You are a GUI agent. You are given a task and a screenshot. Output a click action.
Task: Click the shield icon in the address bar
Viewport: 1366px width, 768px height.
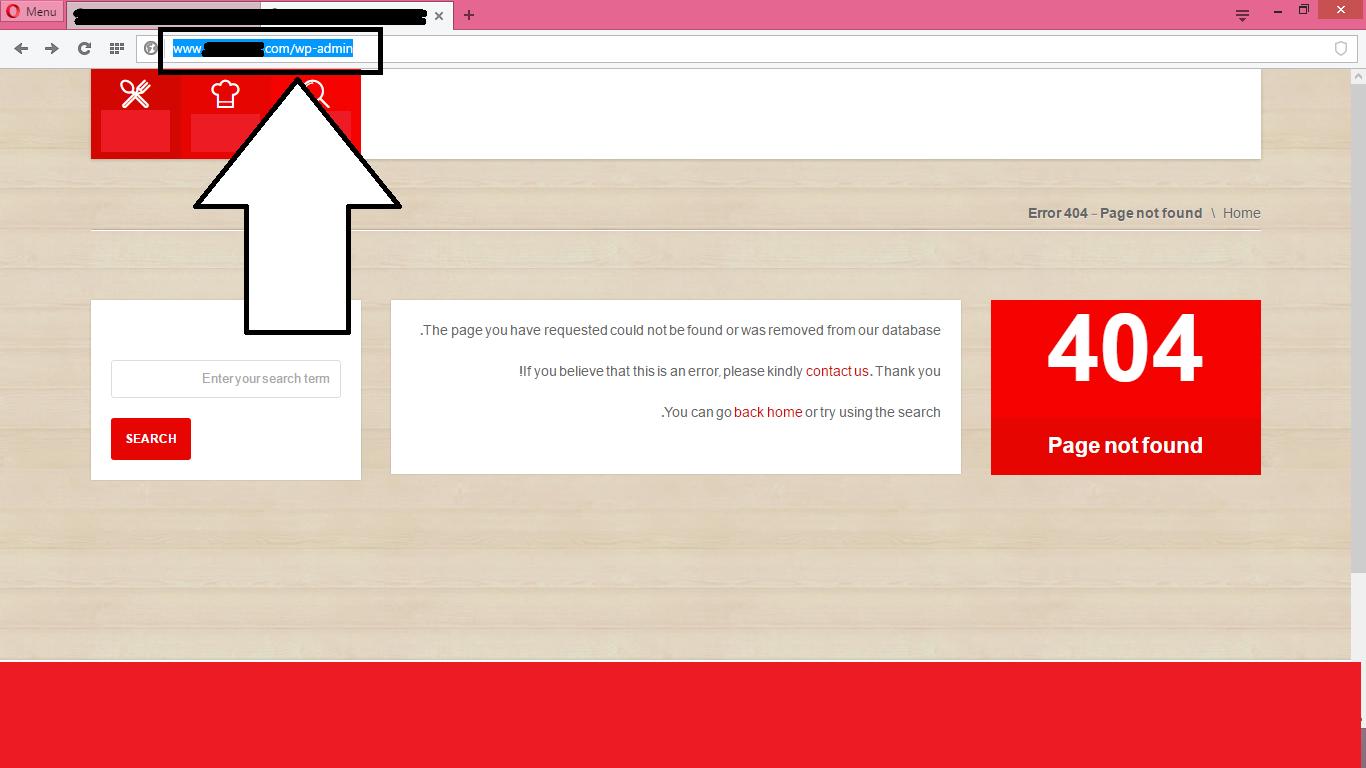pyautogui.click(x=1341, y=47)
